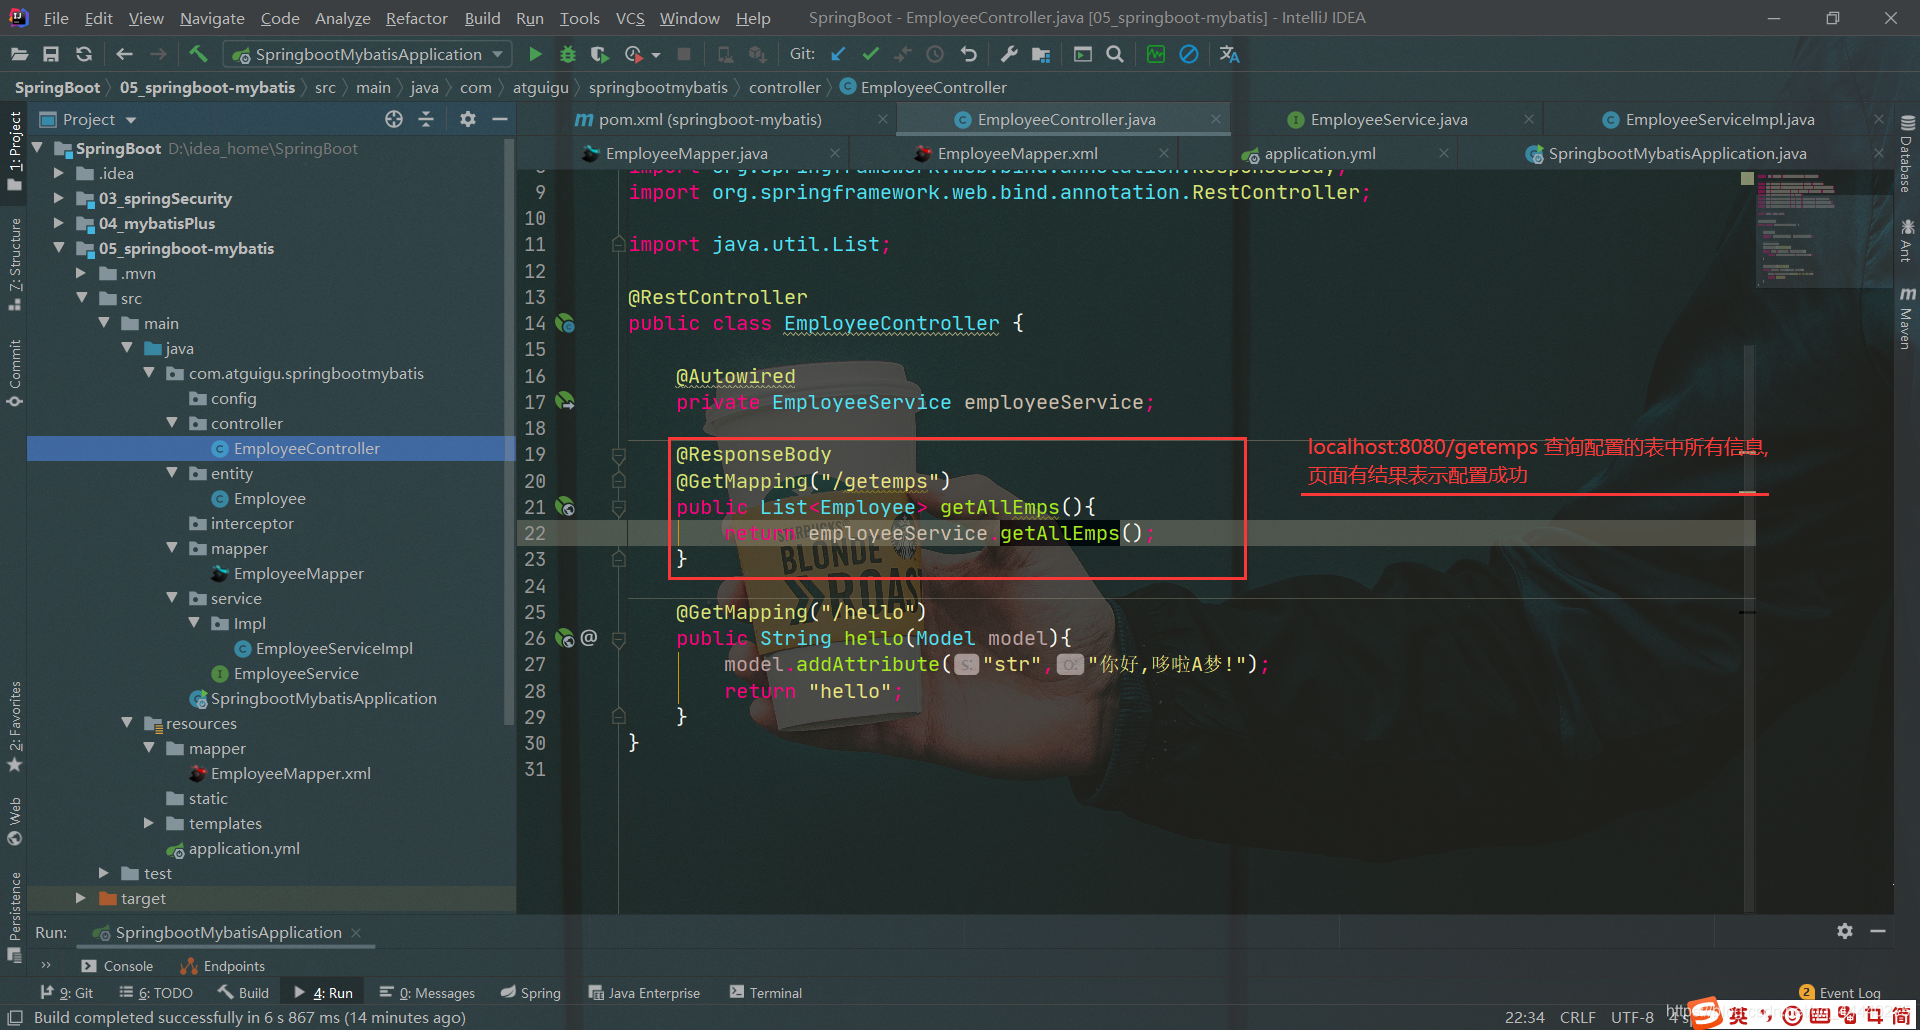Collapse all in Project panel
Screen dimensions: 1920x1030
[x=426, y=119]
